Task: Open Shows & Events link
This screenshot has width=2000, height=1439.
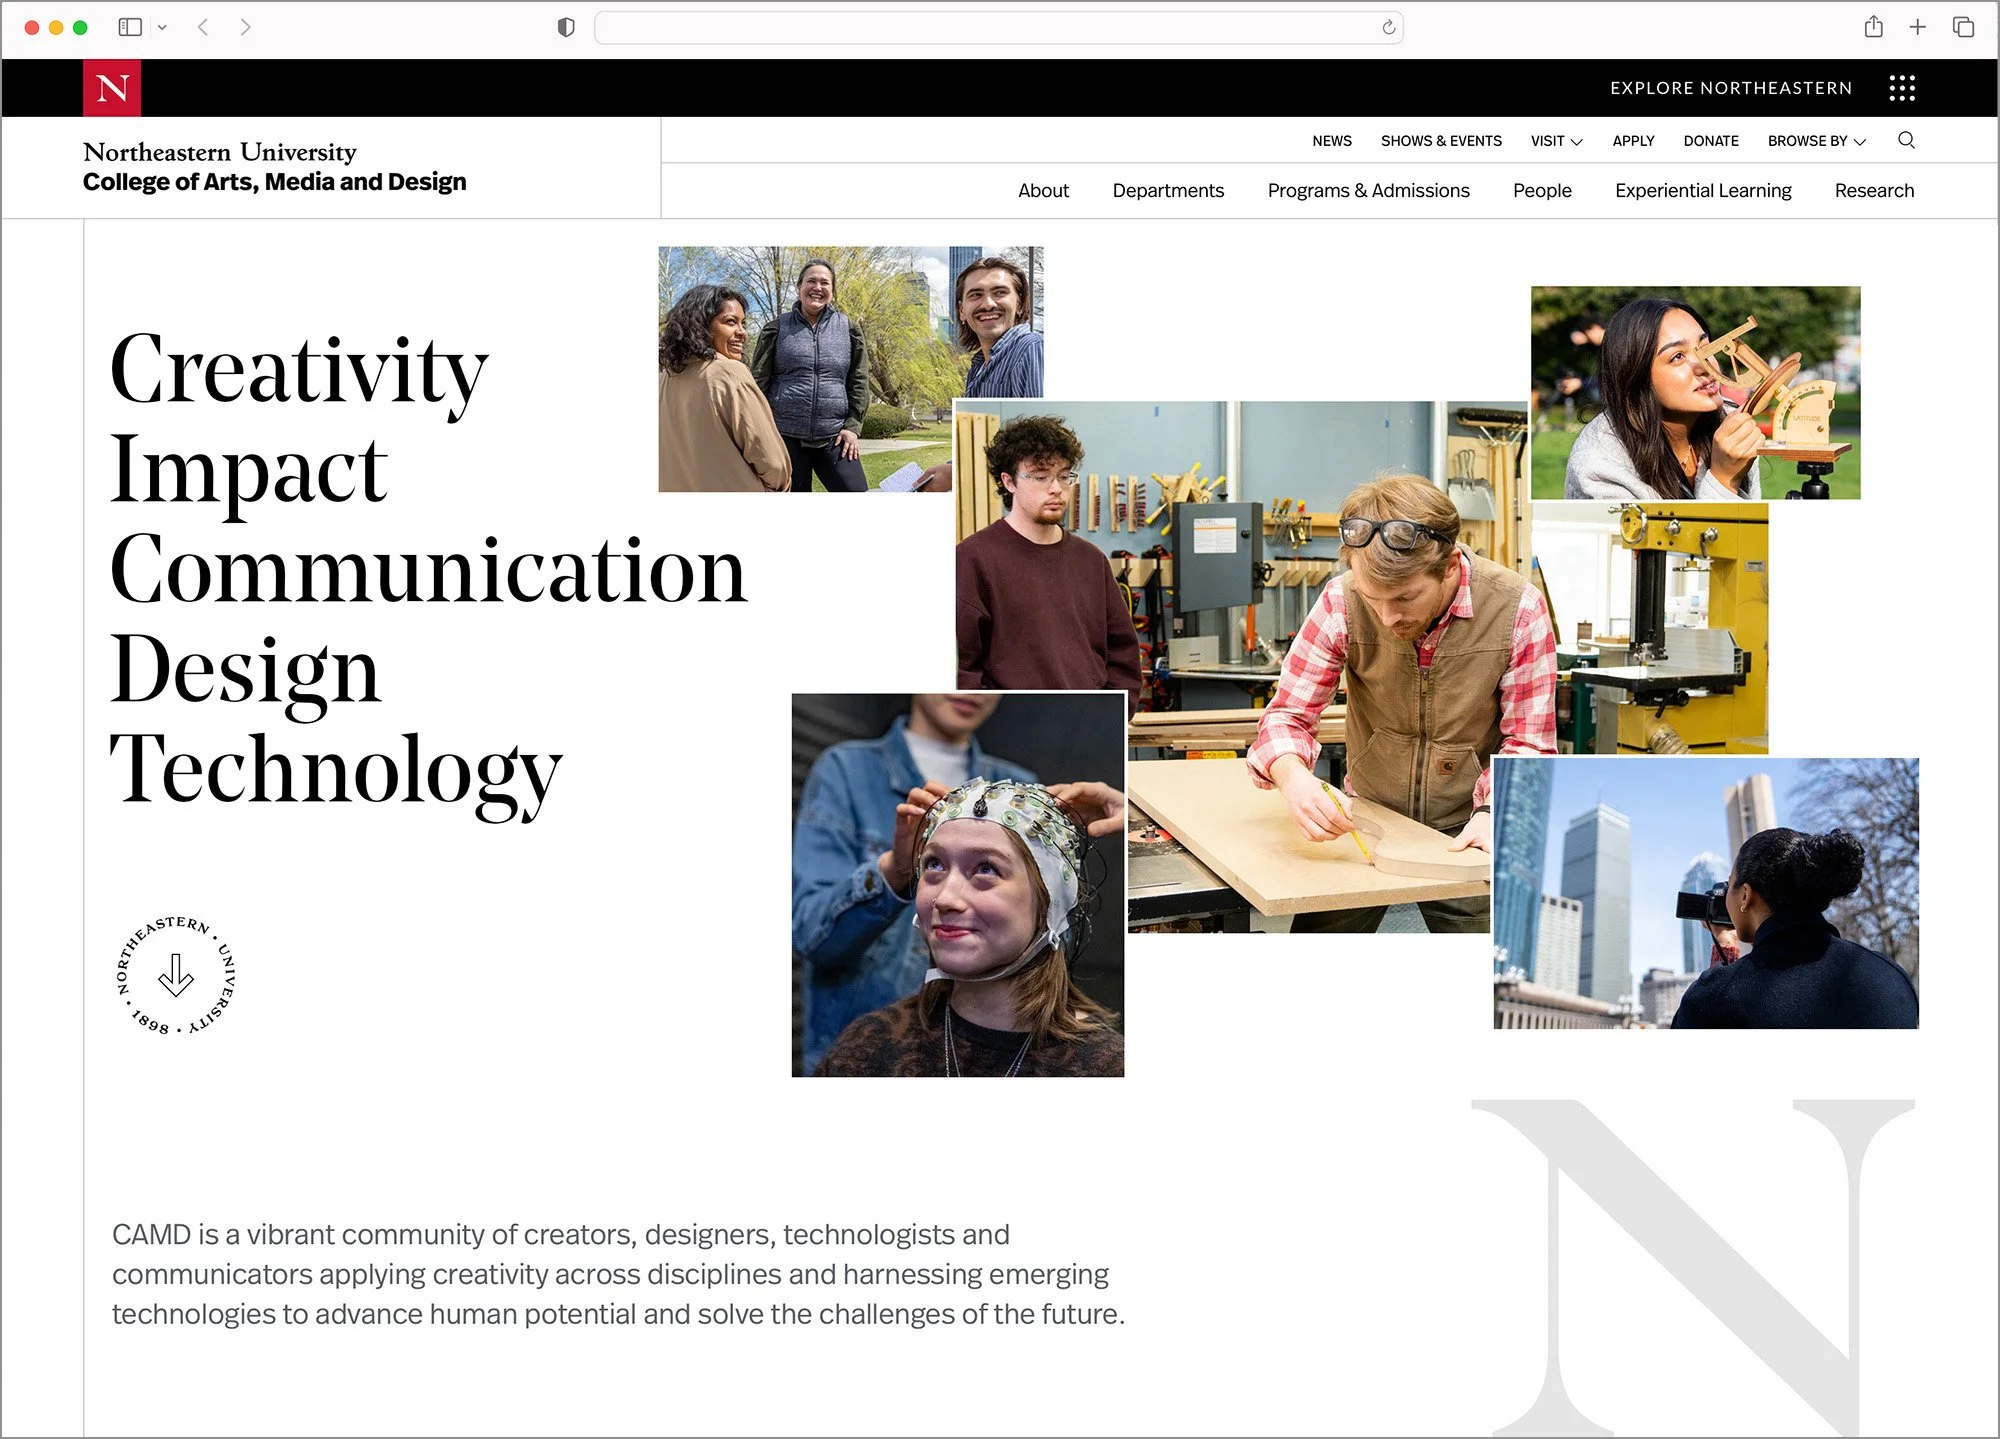Action: pyautogui.click(x=1441, y=141)
